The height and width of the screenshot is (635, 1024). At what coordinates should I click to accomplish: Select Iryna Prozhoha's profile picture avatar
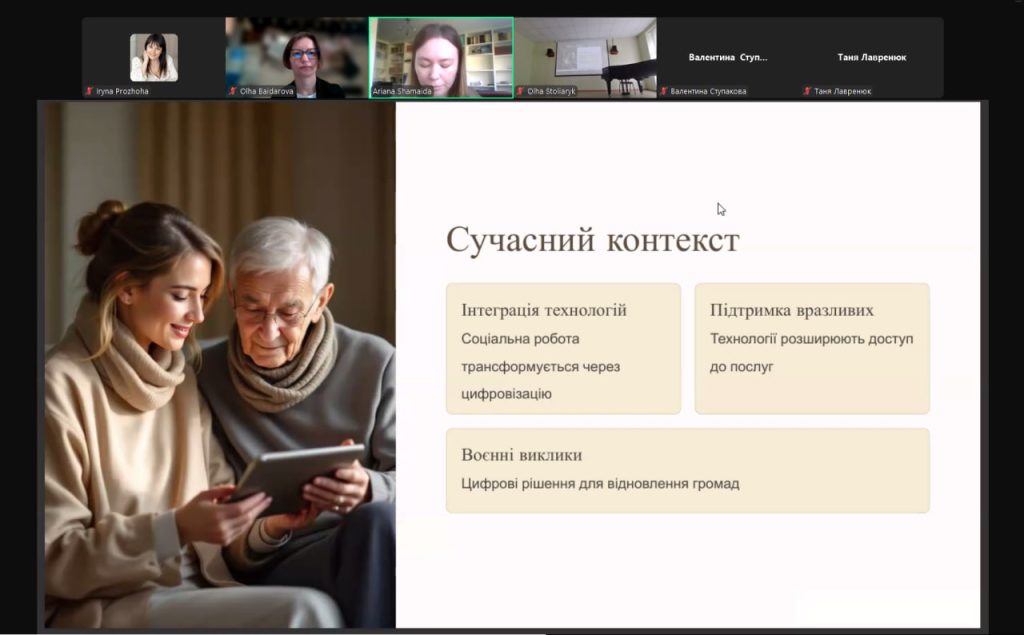point(153,57)
